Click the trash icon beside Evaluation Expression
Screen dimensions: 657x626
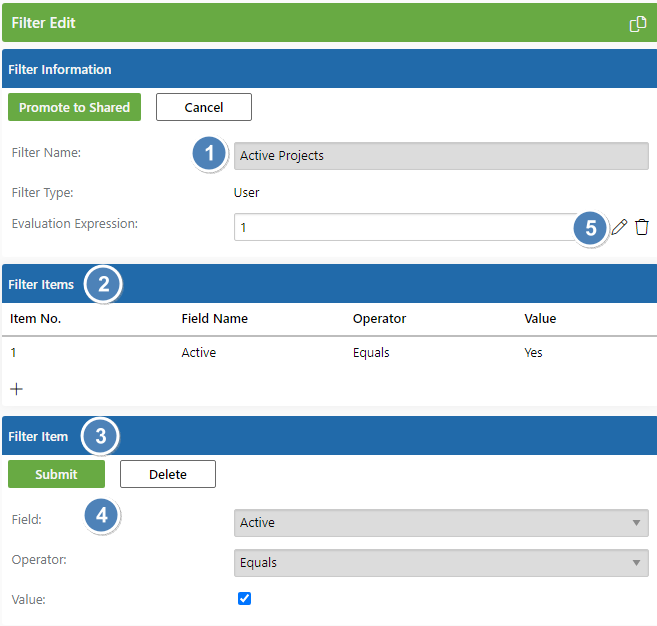point(641,227)
